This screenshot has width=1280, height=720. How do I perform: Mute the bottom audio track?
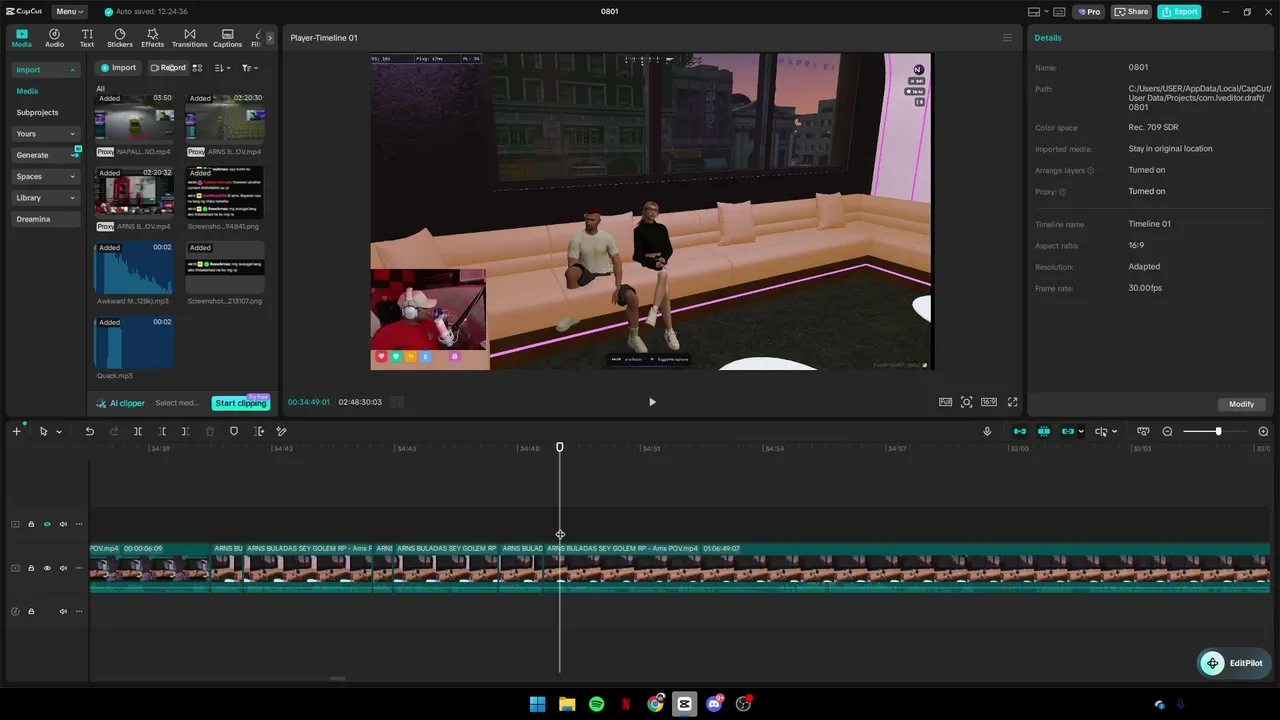[x=63, y=611]
